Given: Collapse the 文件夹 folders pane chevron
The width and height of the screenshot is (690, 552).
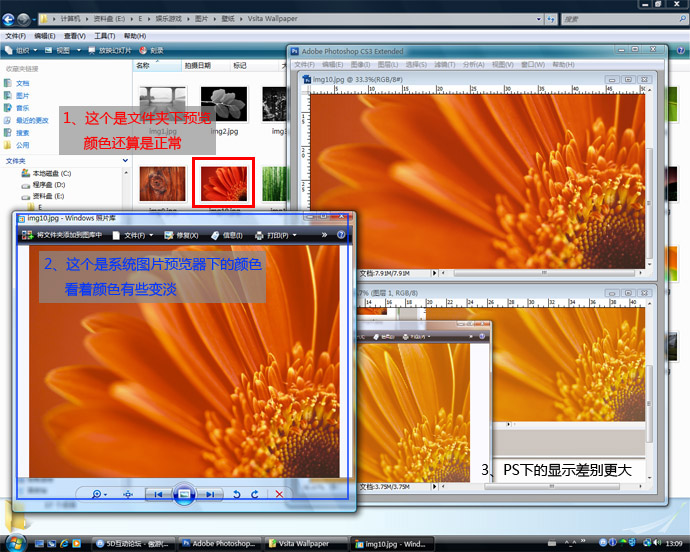Looking at the screenshot, I should pyautogui.click(x=125, y=161).
